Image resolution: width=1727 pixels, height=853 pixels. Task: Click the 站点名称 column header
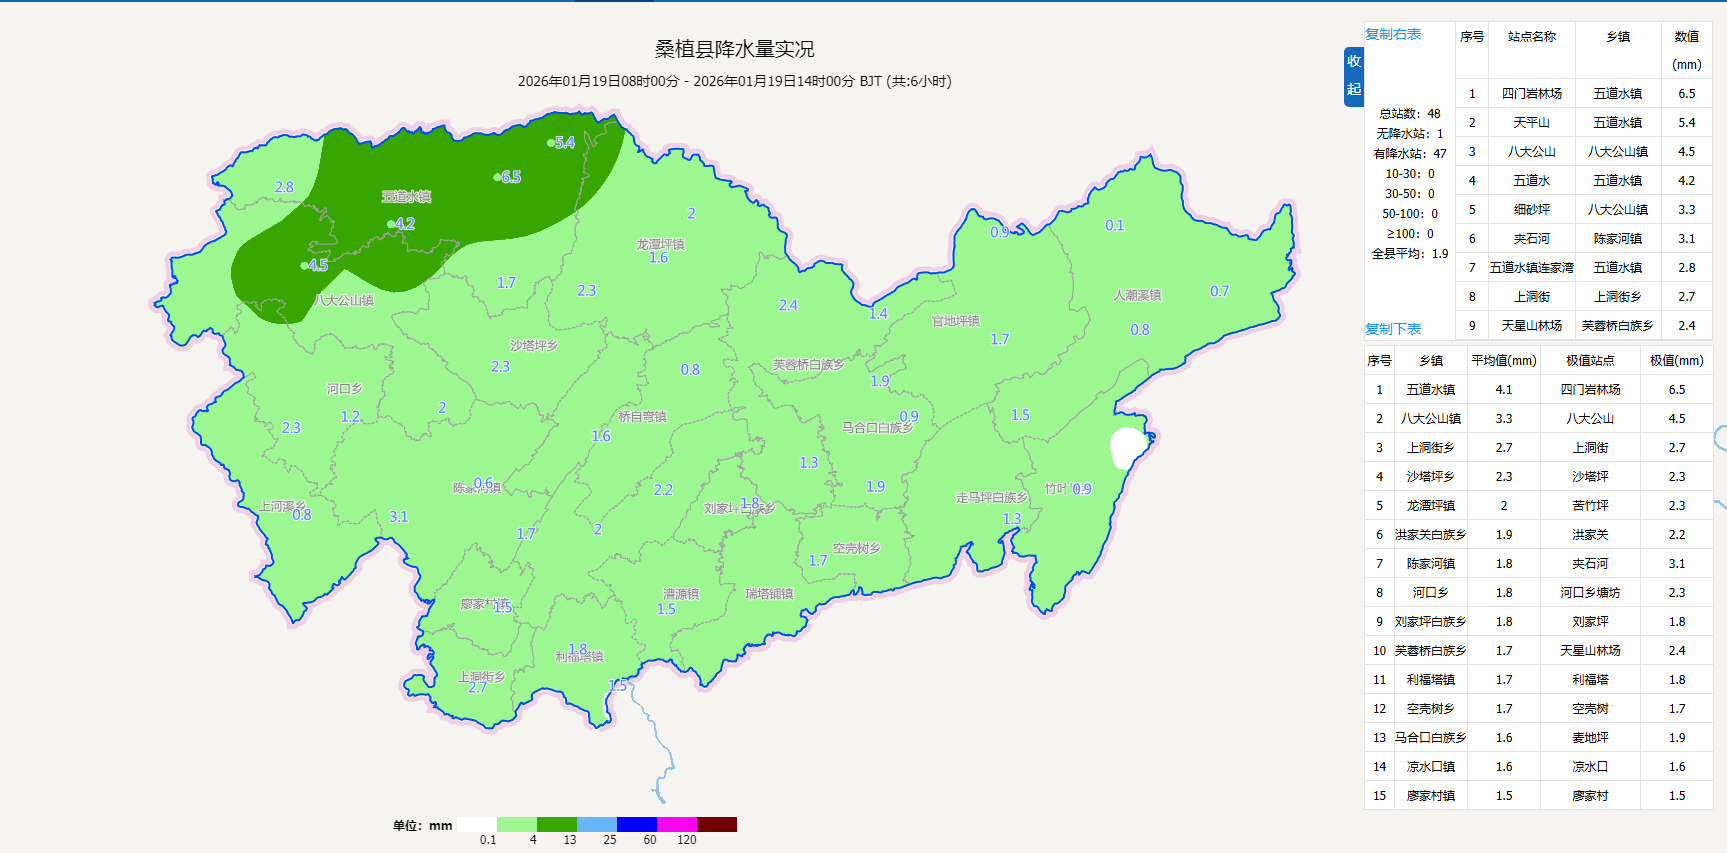pos(1531,37)
